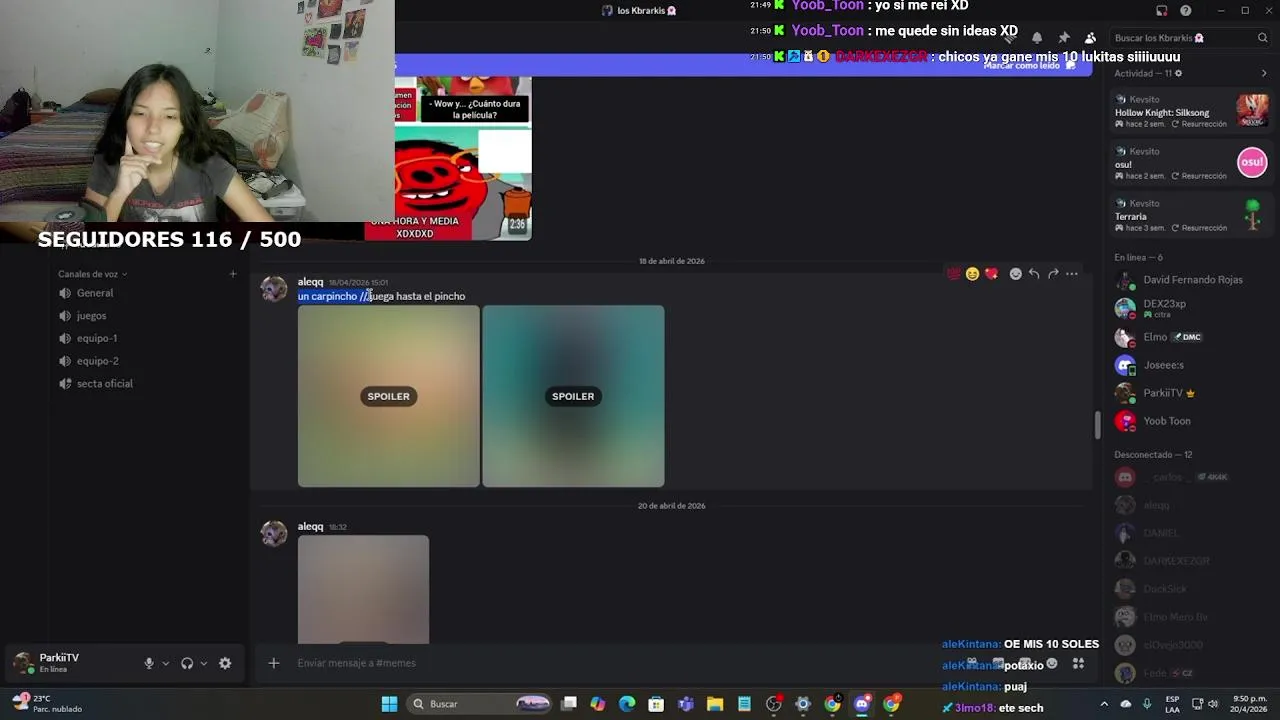Viewport: 1280px width, 720px height.
Task: Join the equipo-1 voice channel
Action: pos(148,338)
